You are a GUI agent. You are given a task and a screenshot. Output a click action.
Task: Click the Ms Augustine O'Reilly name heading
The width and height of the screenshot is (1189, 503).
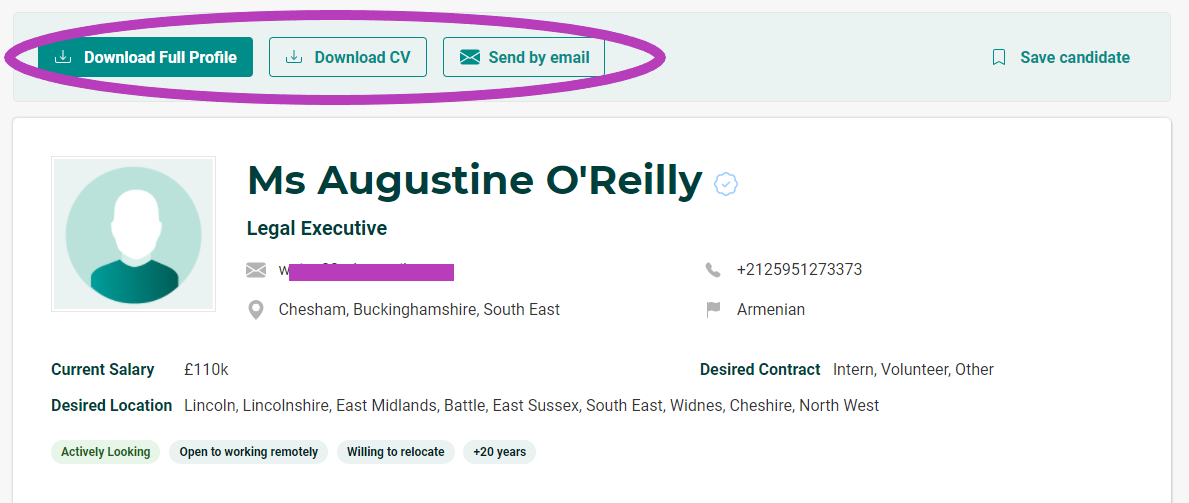[475, 181]
